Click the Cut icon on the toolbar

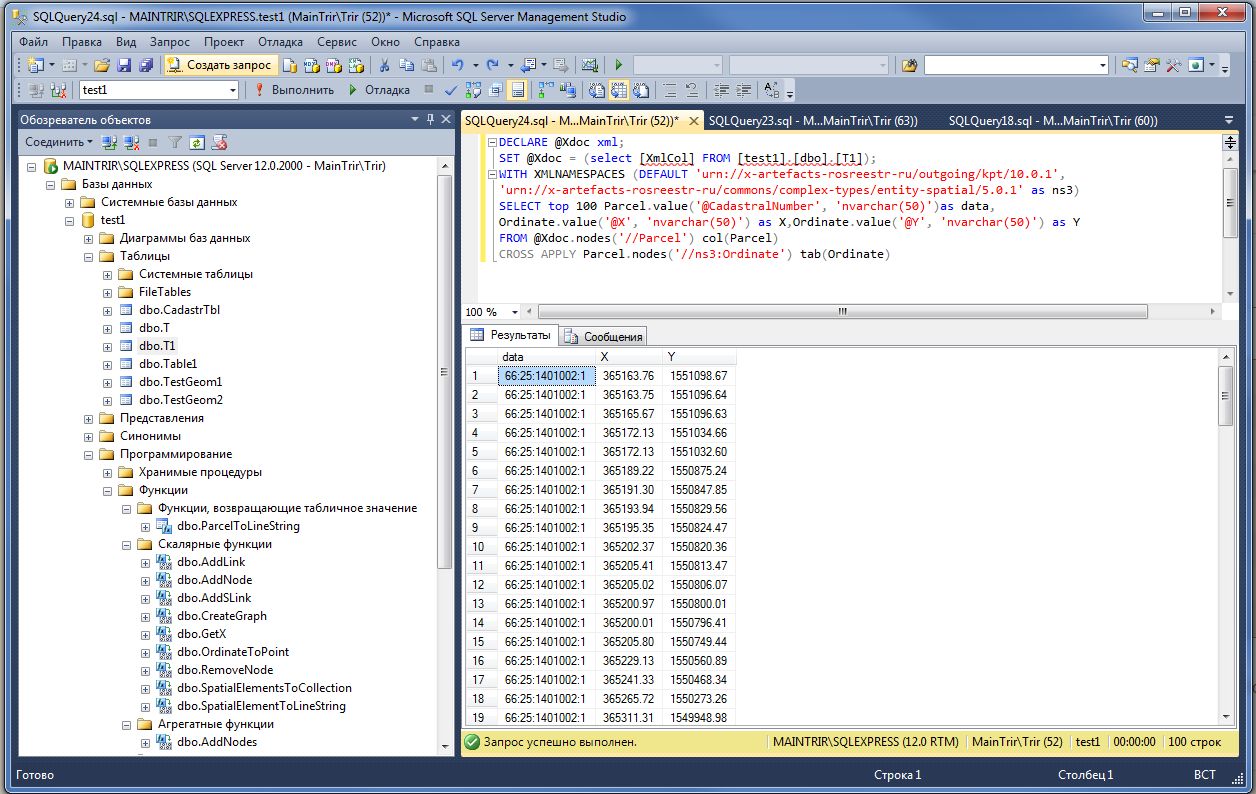click(385, 64)
